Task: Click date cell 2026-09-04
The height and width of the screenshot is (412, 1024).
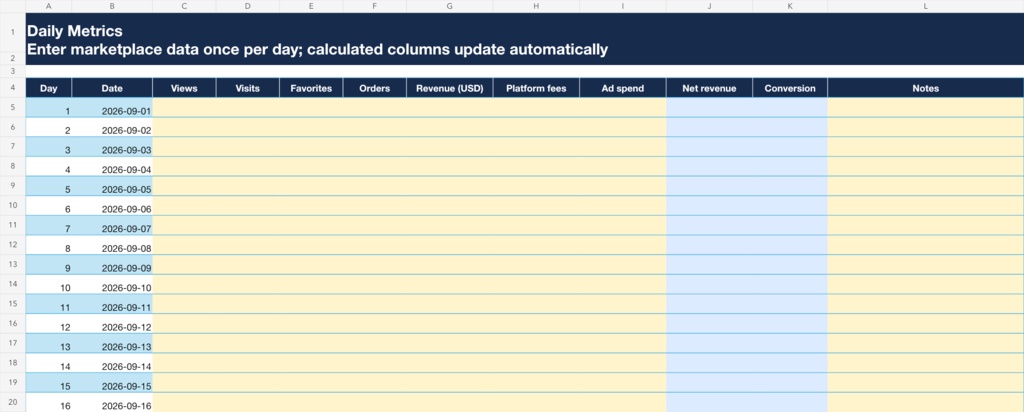Action: [x=112, y=166]
